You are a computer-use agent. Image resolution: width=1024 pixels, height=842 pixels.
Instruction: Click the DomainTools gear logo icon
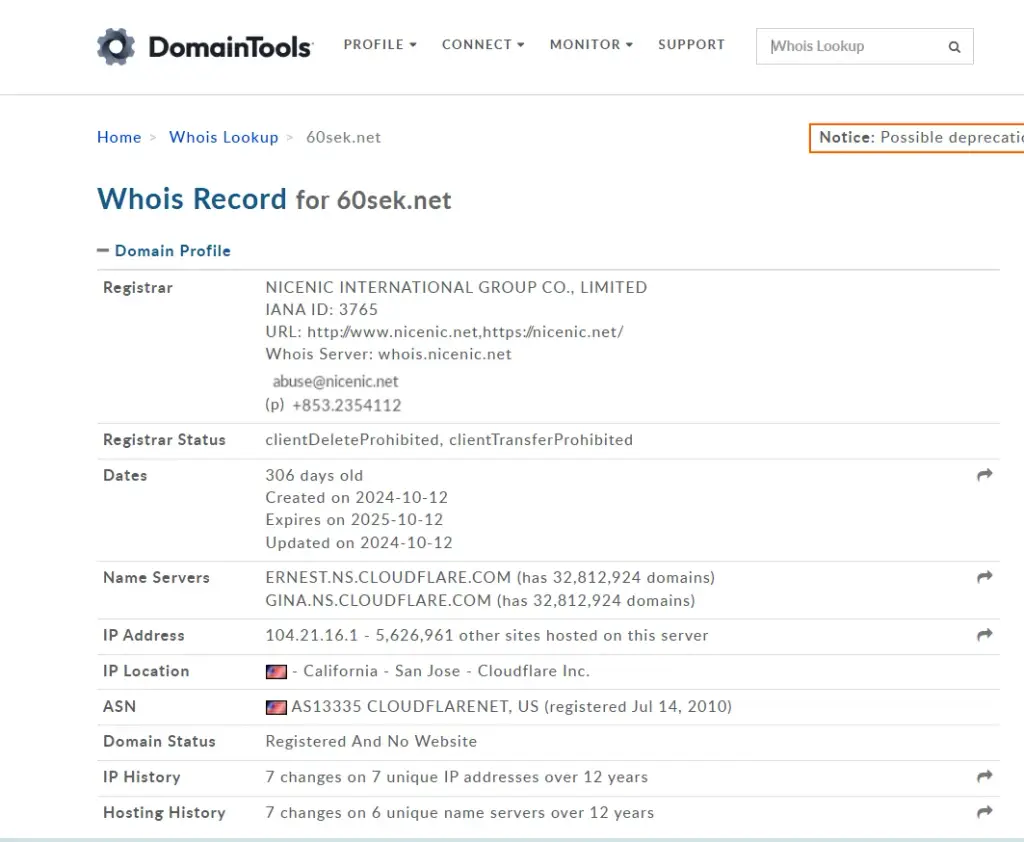[x=116, y=46]
